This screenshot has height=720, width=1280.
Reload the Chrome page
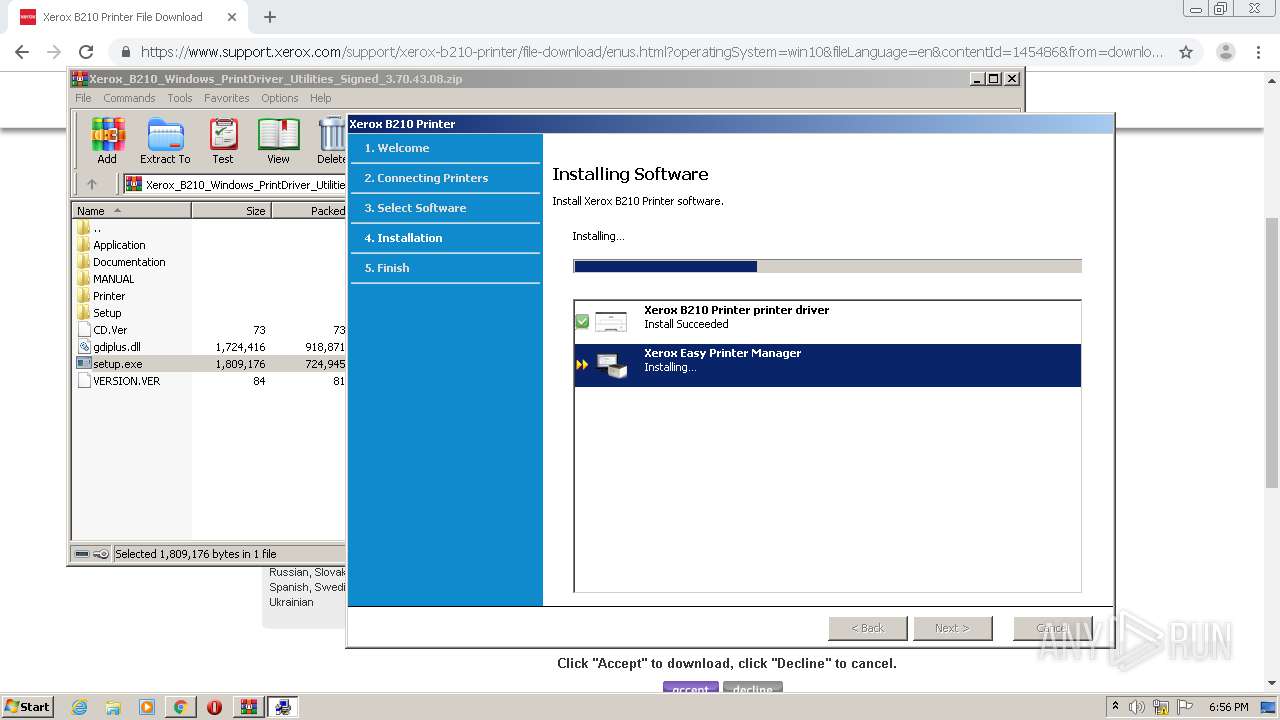[86, 52]
